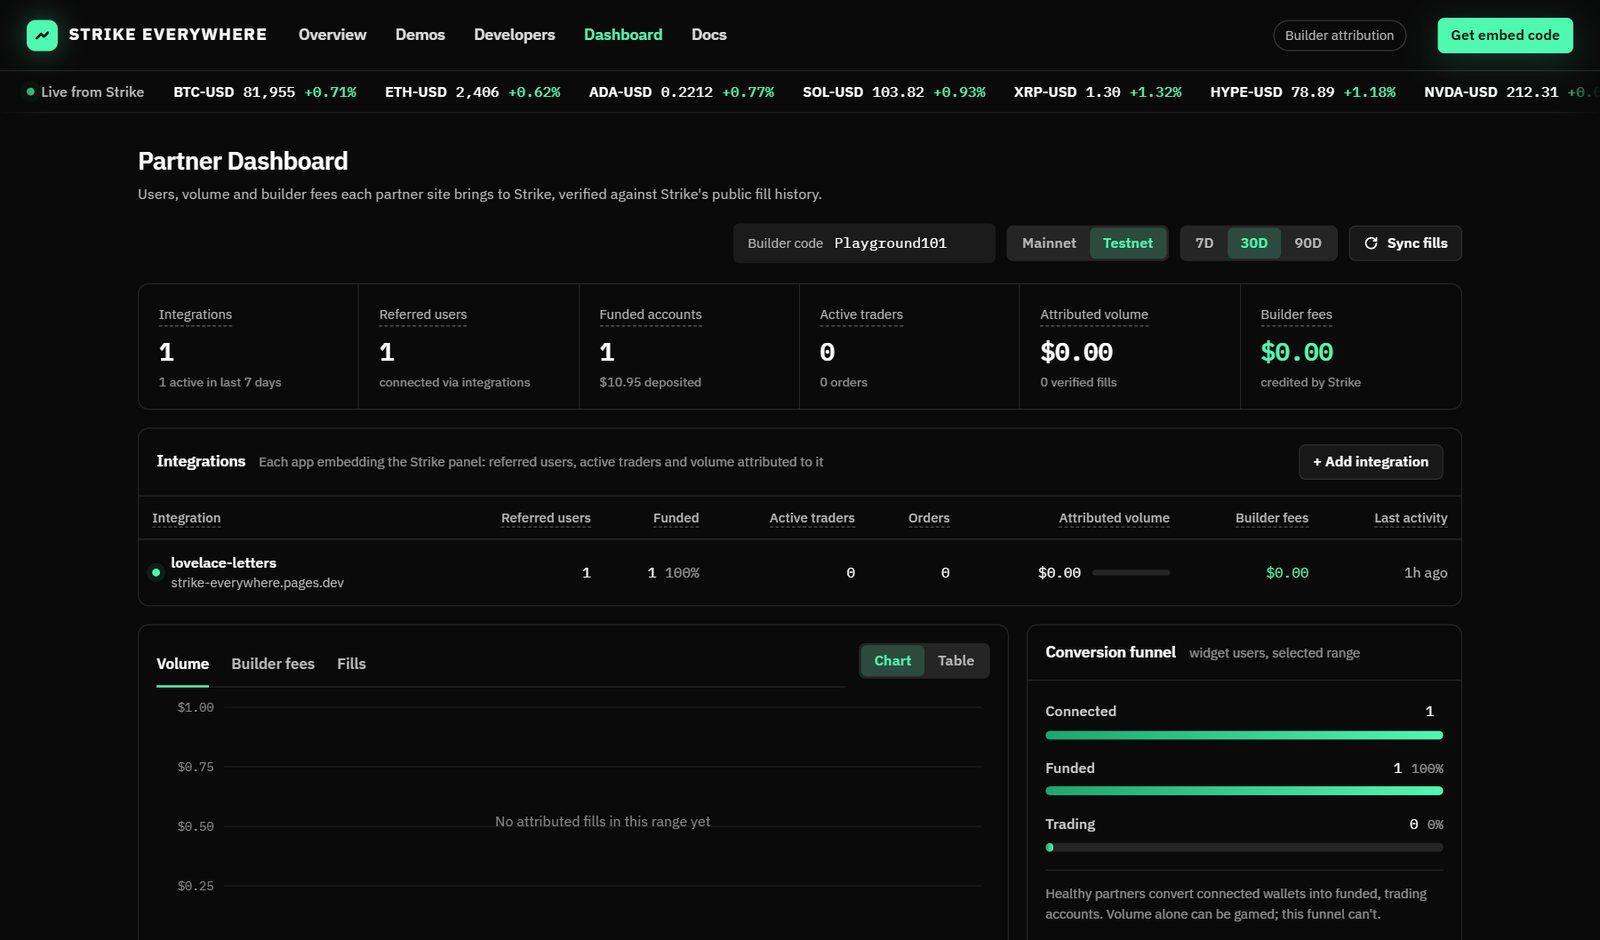Image resolution: width=1600 pixels, height=940 pixels.
Task: Click the SOL-USD ticker entry
Action: 894,92
